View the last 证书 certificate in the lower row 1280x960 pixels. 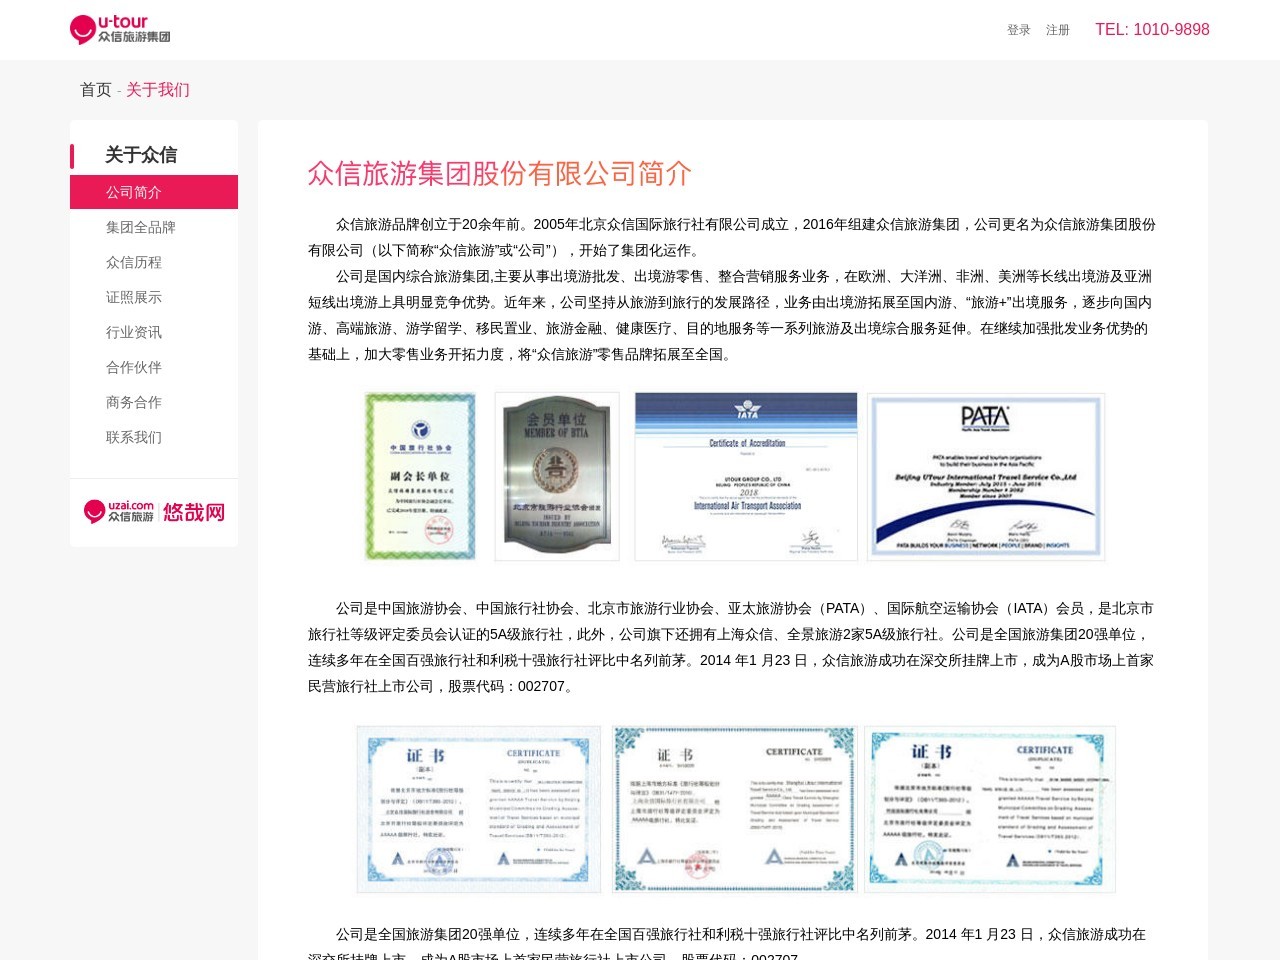click(990, 809)
